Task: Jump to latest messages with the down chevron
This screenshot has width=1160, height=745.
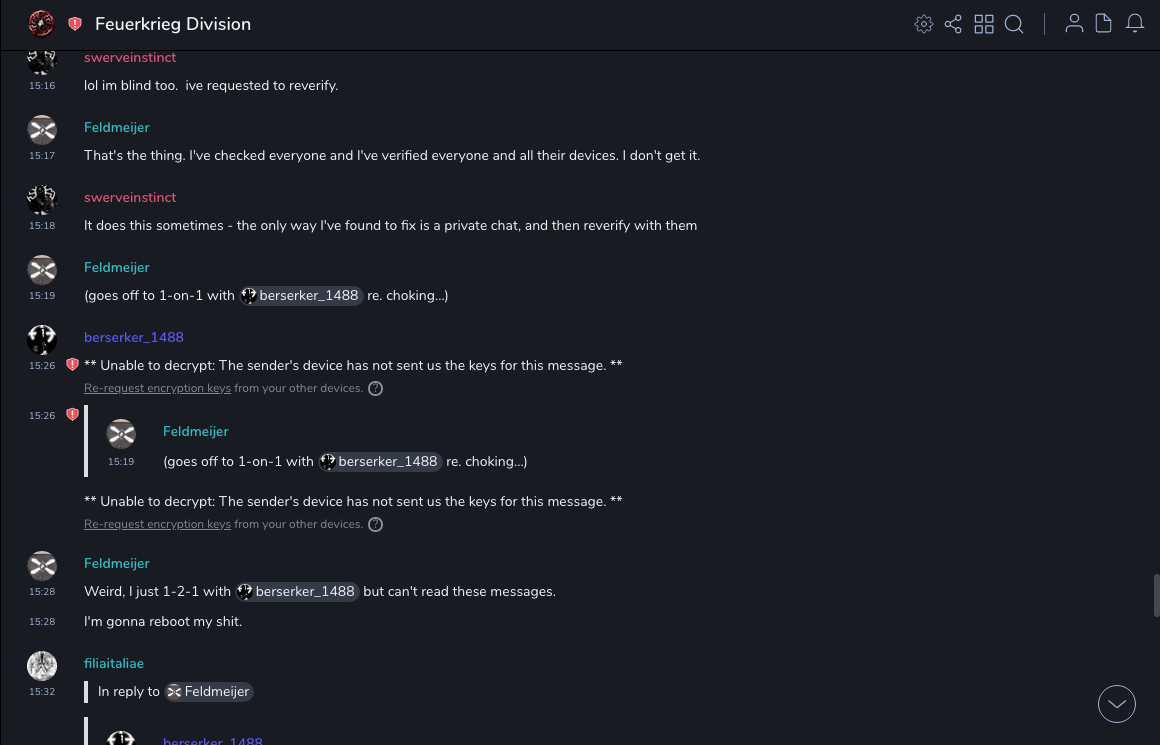Action: coord(1117,704)
